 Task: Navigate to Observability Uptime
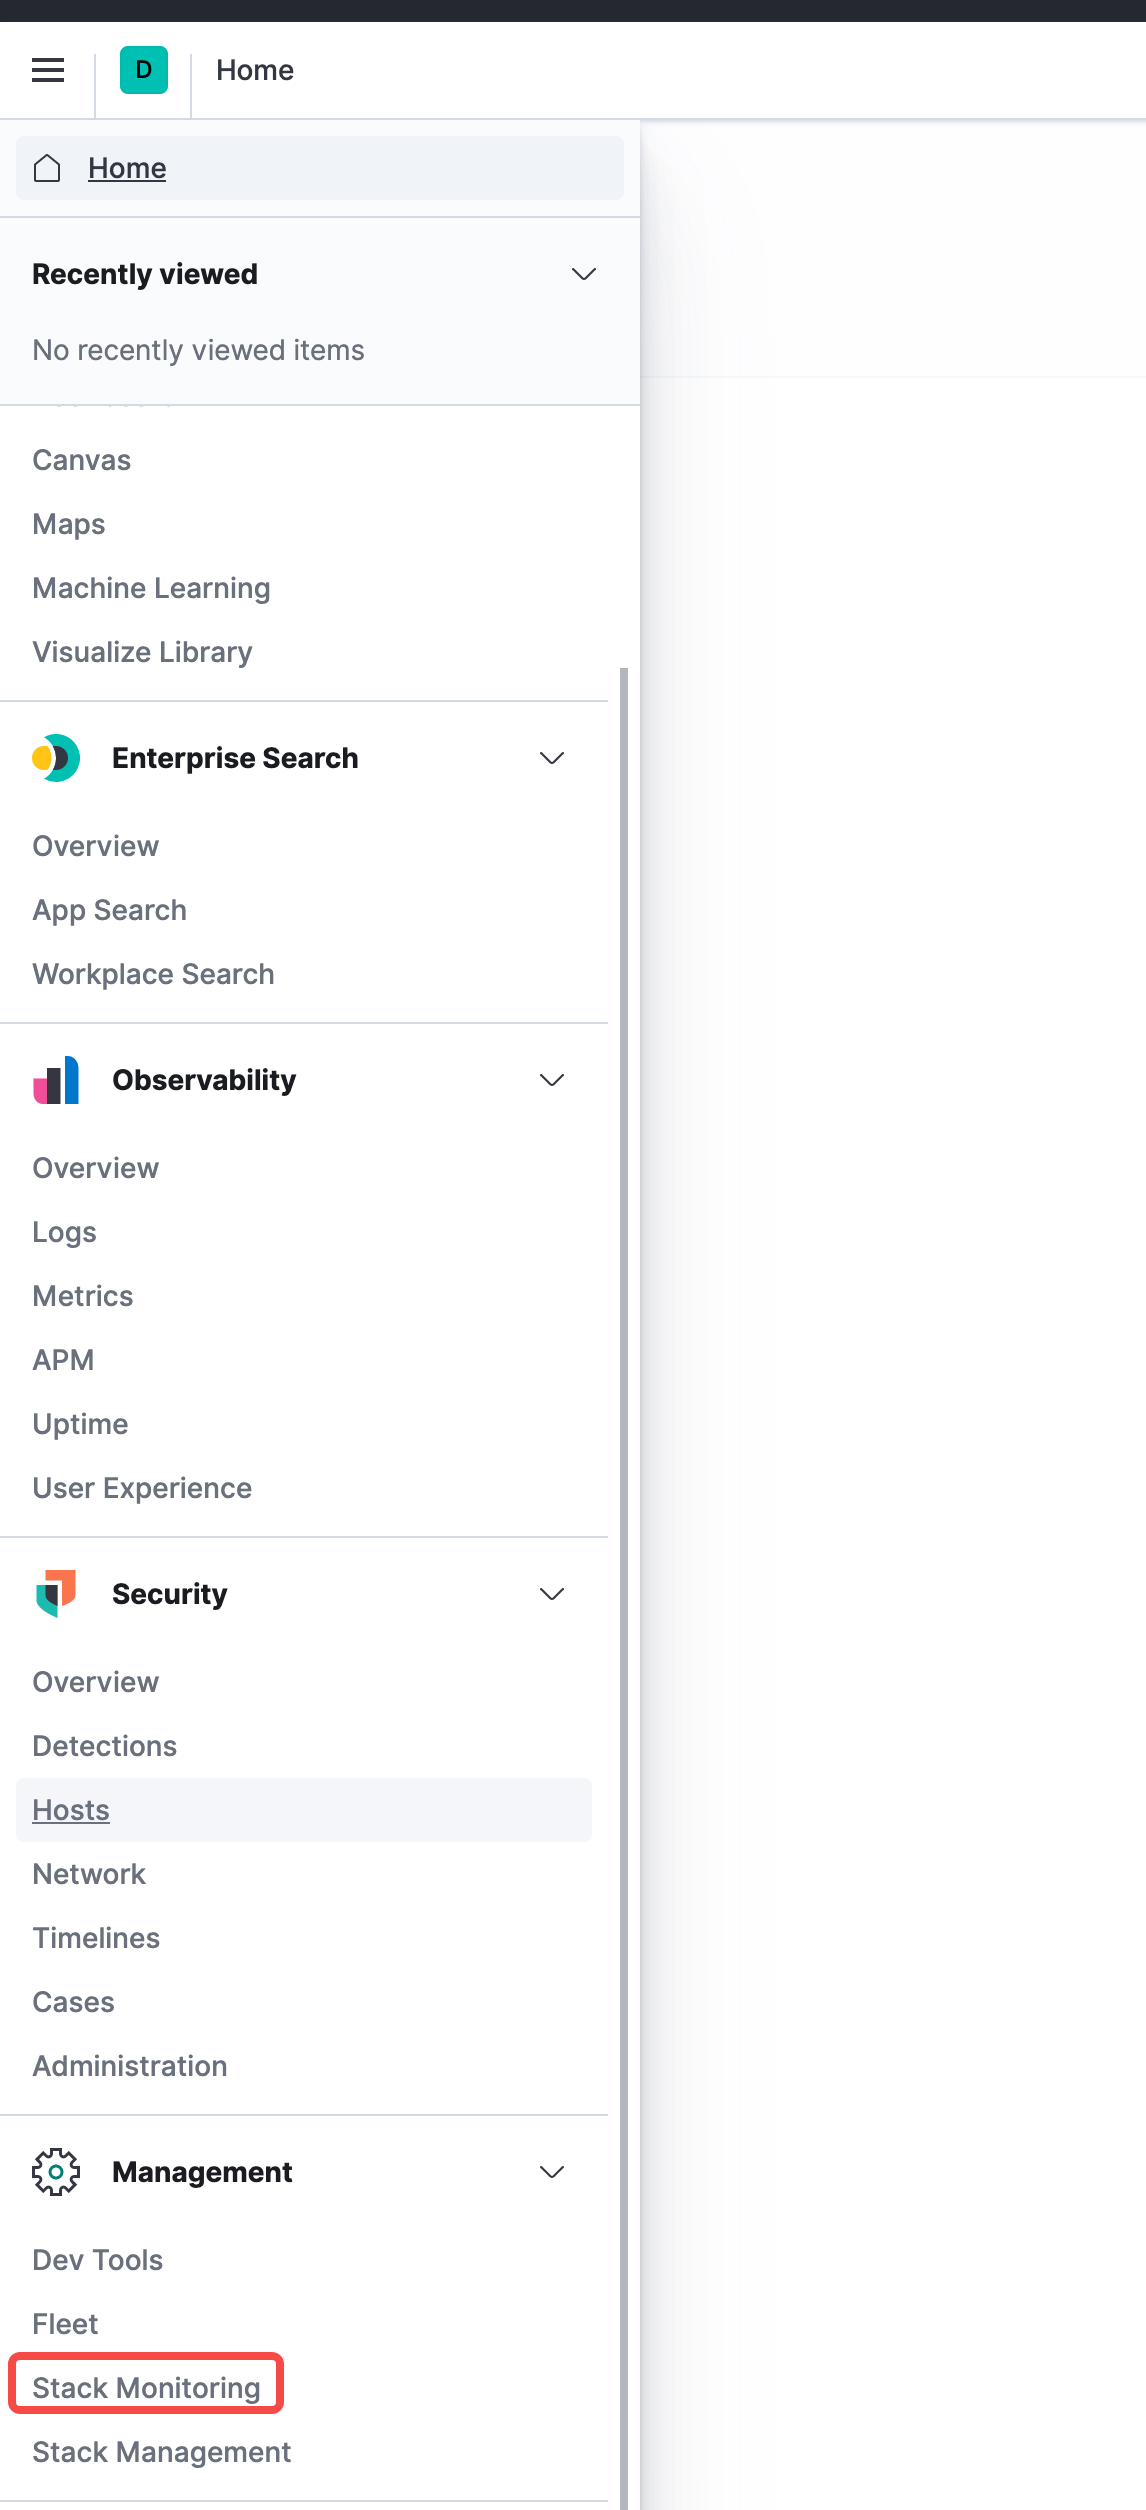80,1424
